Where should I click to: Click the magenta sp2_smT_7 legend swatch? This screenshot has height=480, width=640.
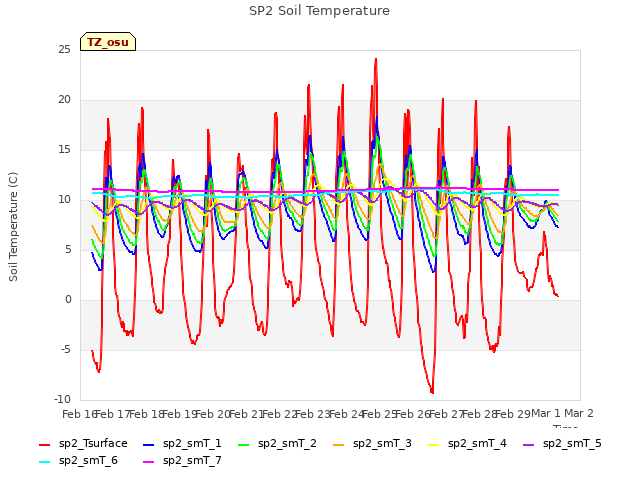[149, 462]
